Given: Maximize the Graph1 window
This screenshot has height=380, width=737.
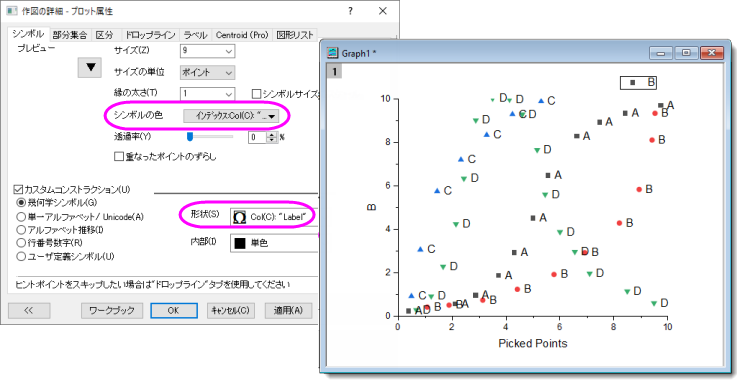Looking at the screenshot, I should click(x=686, y=53).
